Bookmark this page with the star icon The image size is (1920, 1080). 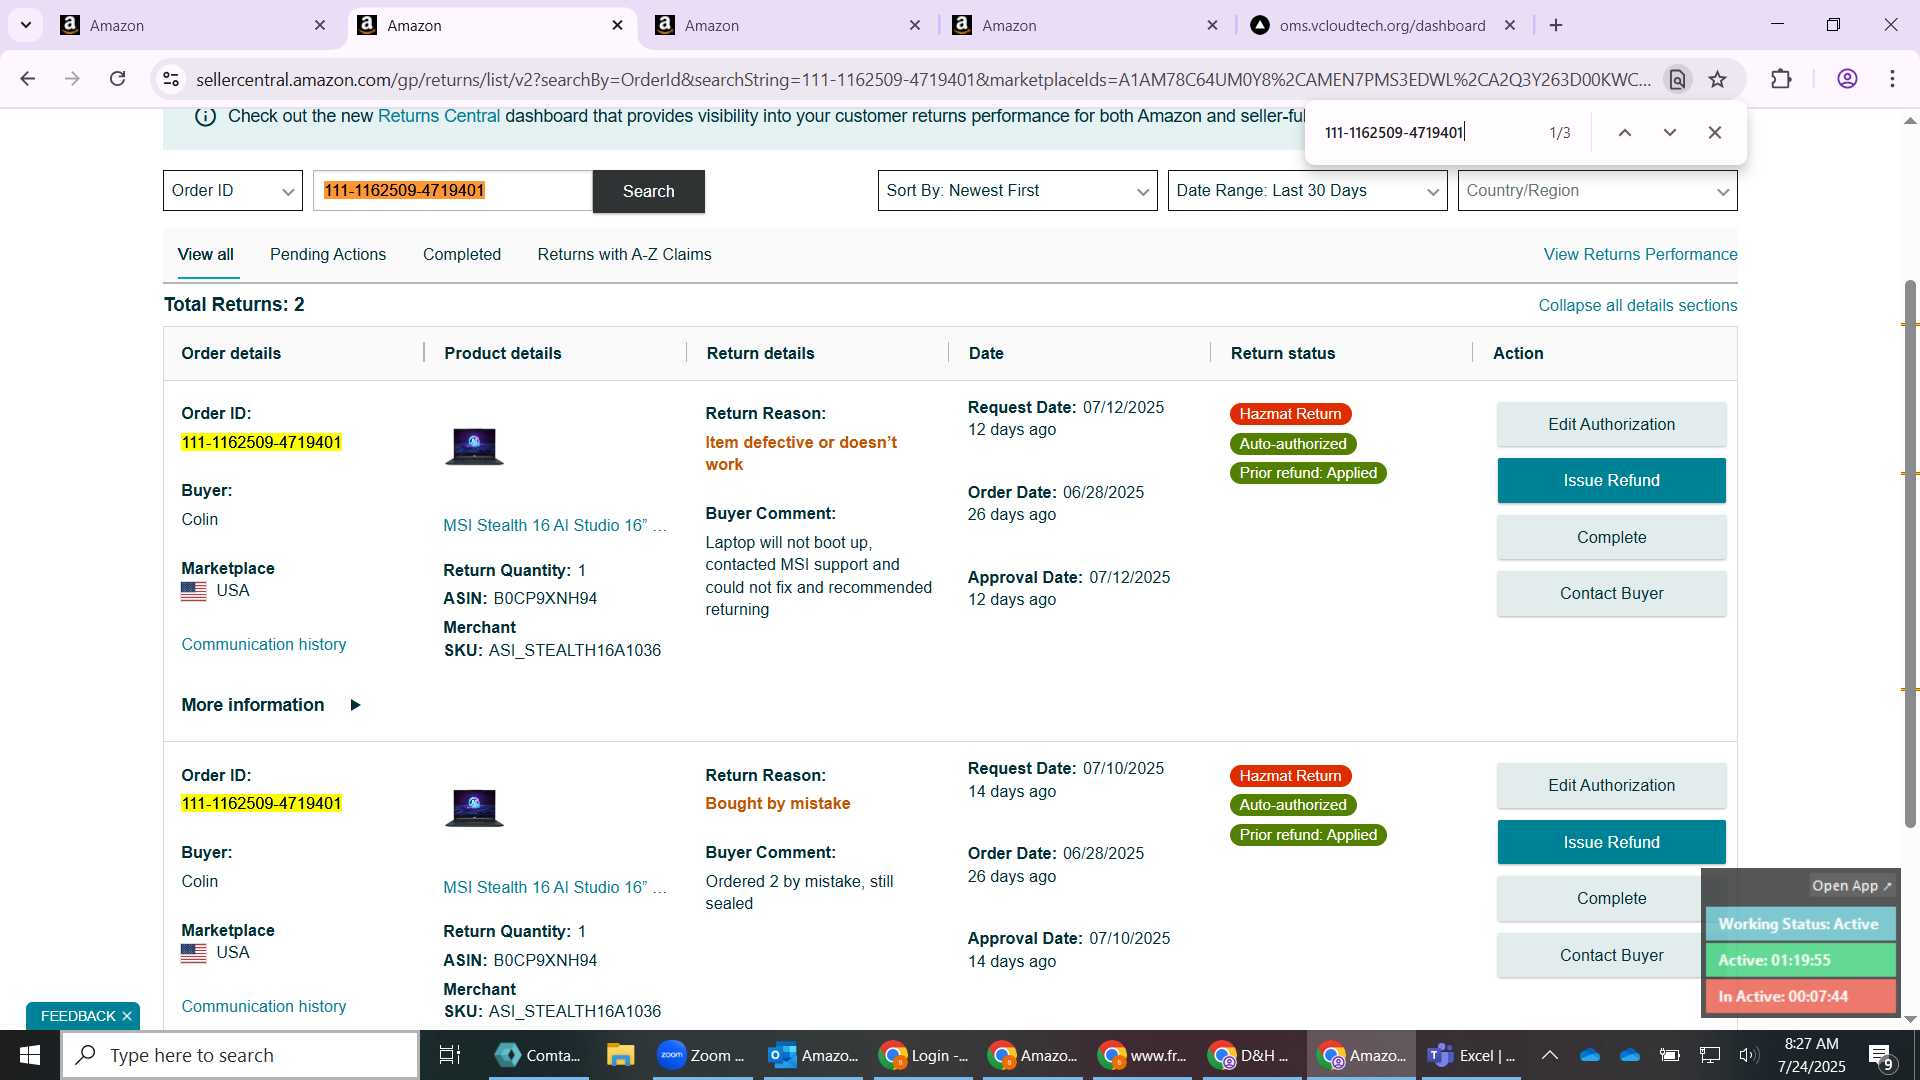(x=1717, y=79)
